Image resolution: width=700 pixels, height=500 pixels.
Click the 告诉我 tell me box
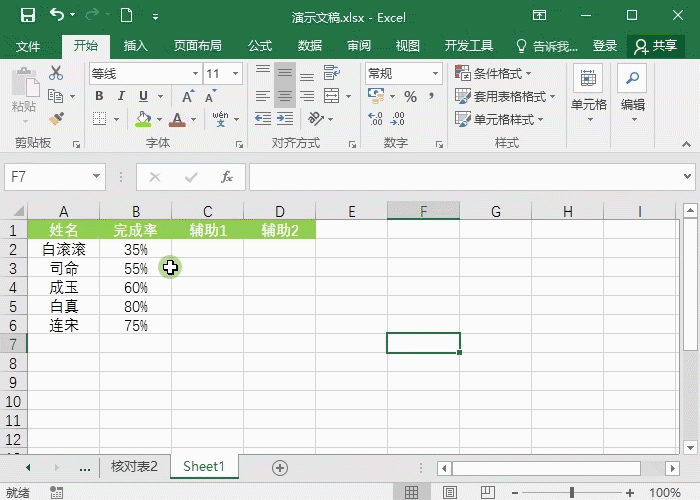546,46
